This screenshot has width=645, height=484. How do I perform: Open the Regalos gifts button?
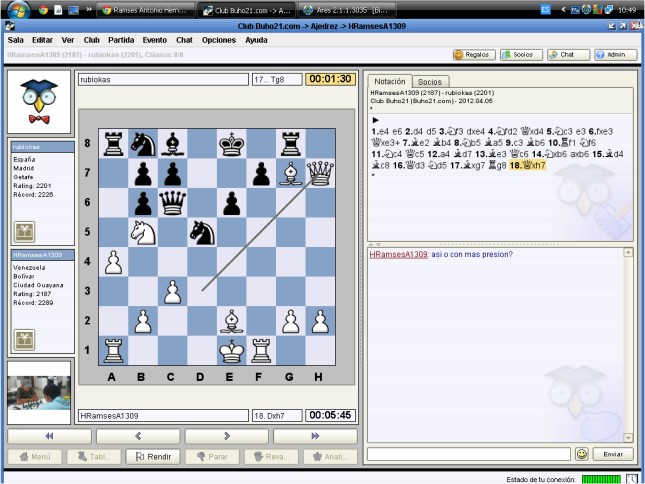(473, 55)
